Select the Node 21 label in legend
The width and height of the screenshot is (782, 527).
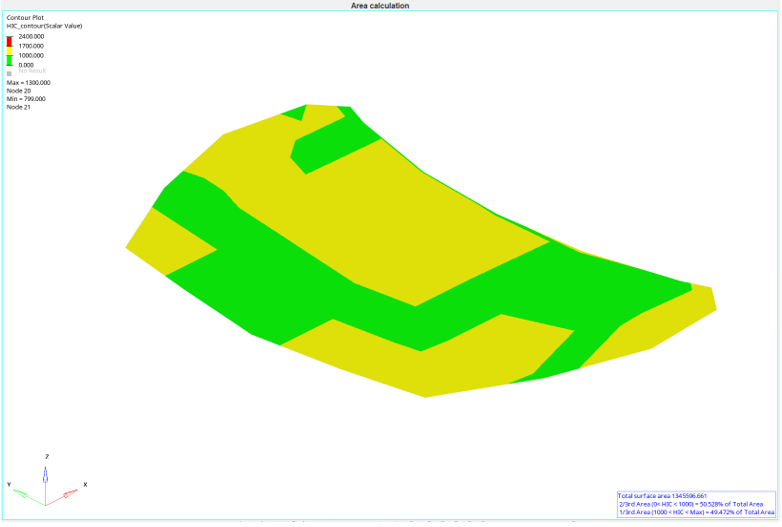tap(19, 107)
